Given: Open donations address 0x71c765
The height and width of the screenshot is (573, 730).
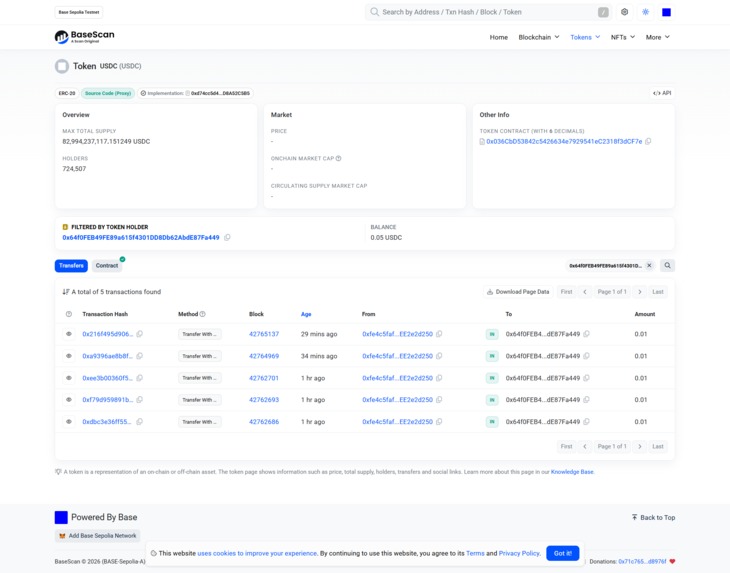Looking at the screenshot, I should tap(642, 562).
